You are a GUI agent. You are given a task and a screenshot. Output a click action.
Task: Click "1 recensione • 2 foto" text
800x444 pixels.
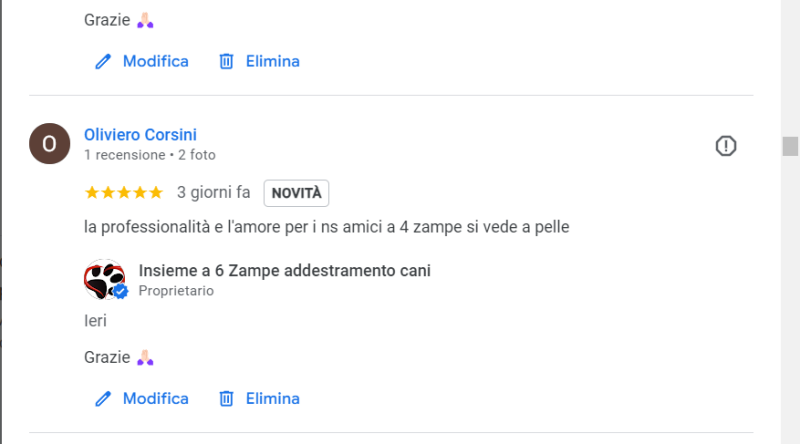pyautogui.click(x=150, y=155)
